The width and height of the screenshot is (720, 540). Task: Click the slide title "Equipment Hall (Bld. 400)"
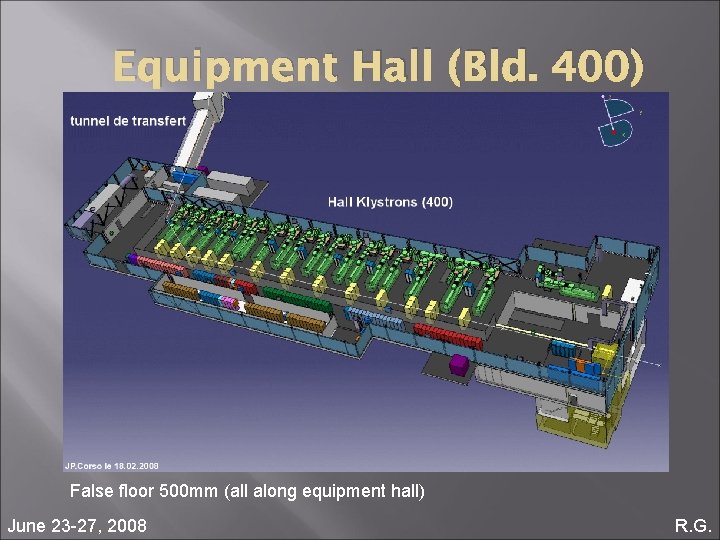click(378, 68)
